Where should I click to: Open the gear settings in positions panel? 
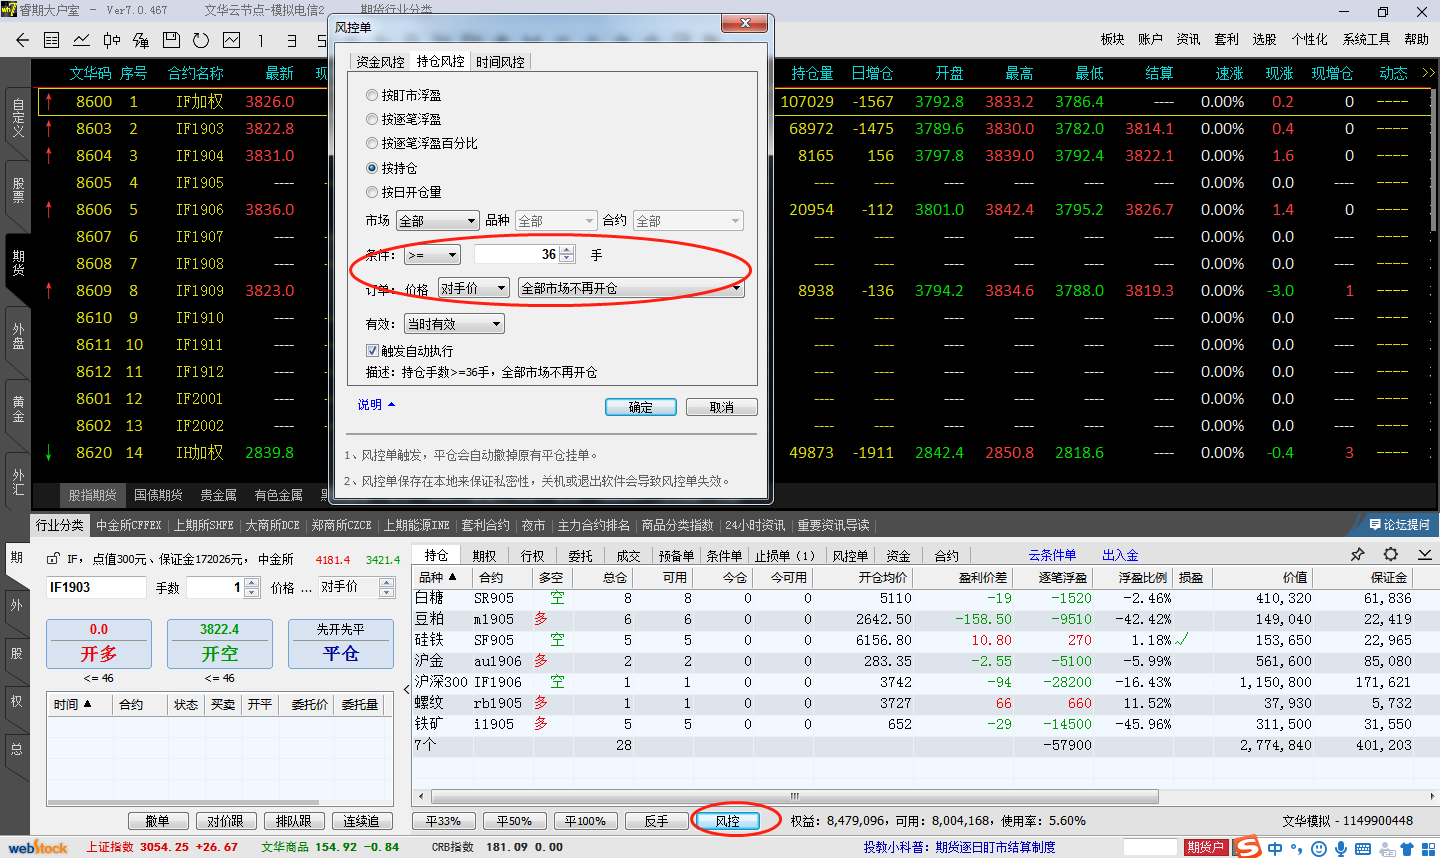point(1390,554)
